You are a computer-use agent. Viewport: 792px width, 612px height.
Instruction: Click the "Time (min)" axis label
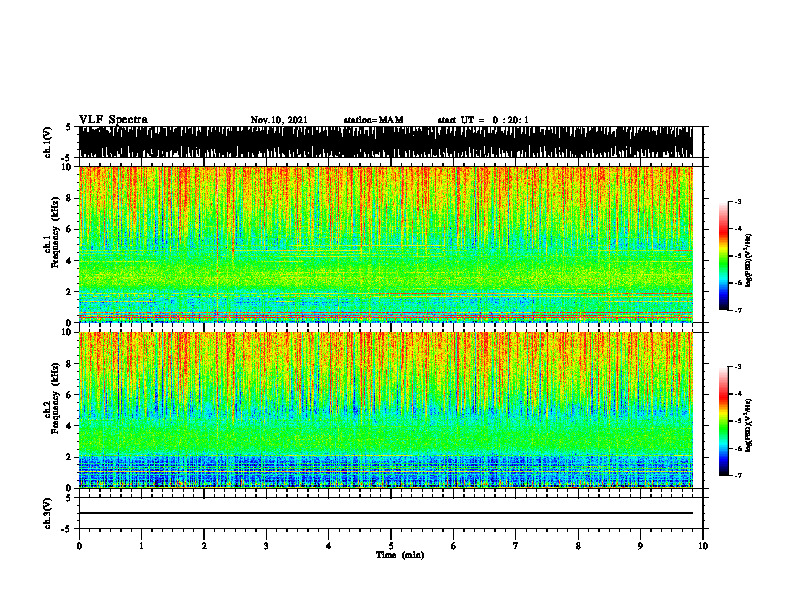(400, 555)
